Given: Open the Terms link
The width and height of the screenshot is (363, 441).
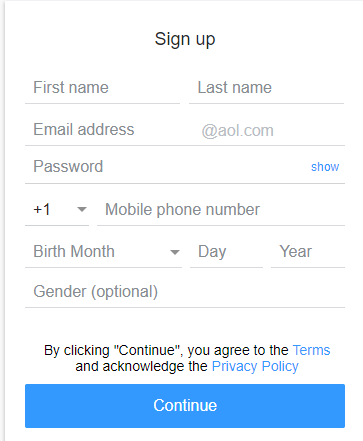Looking at the screenshot, I should pos(311,350).
